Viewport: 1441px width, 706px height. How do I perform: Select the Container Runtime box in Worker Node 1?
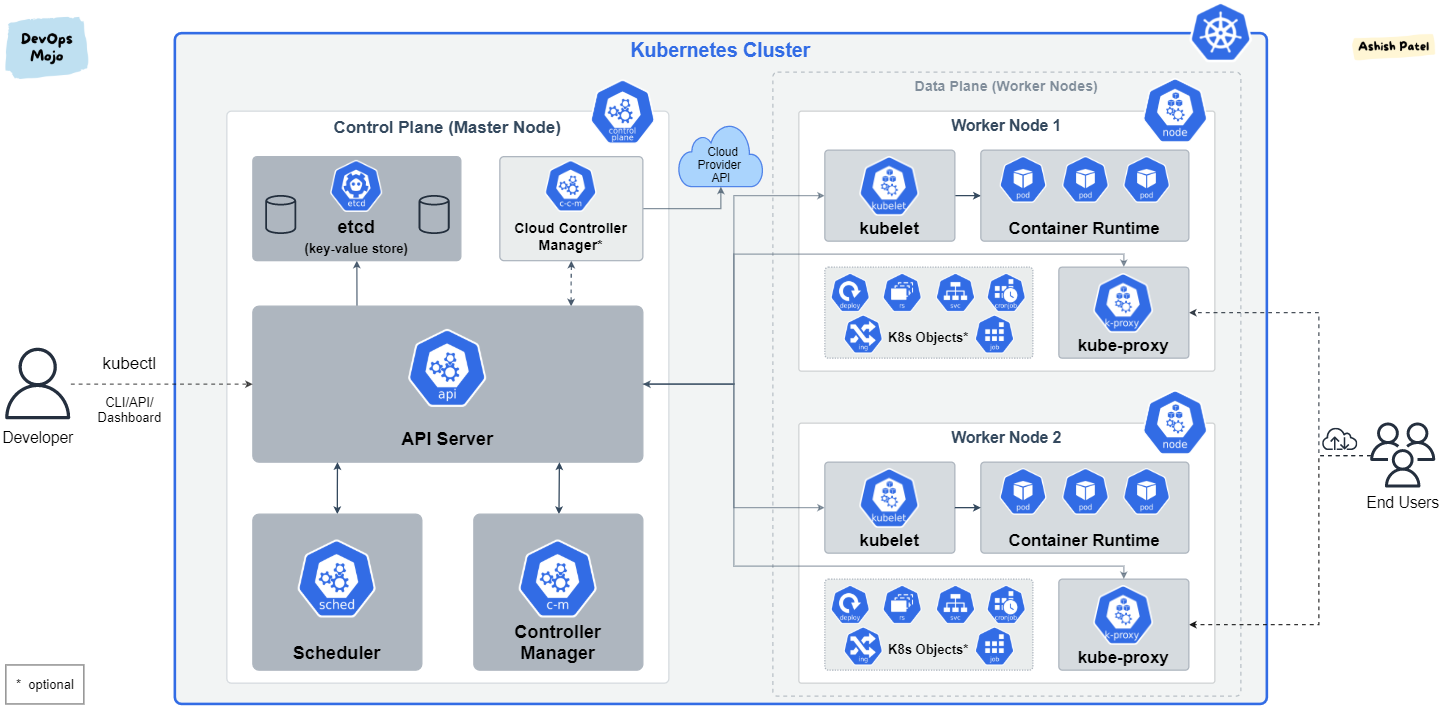[x=1084, y=196]
